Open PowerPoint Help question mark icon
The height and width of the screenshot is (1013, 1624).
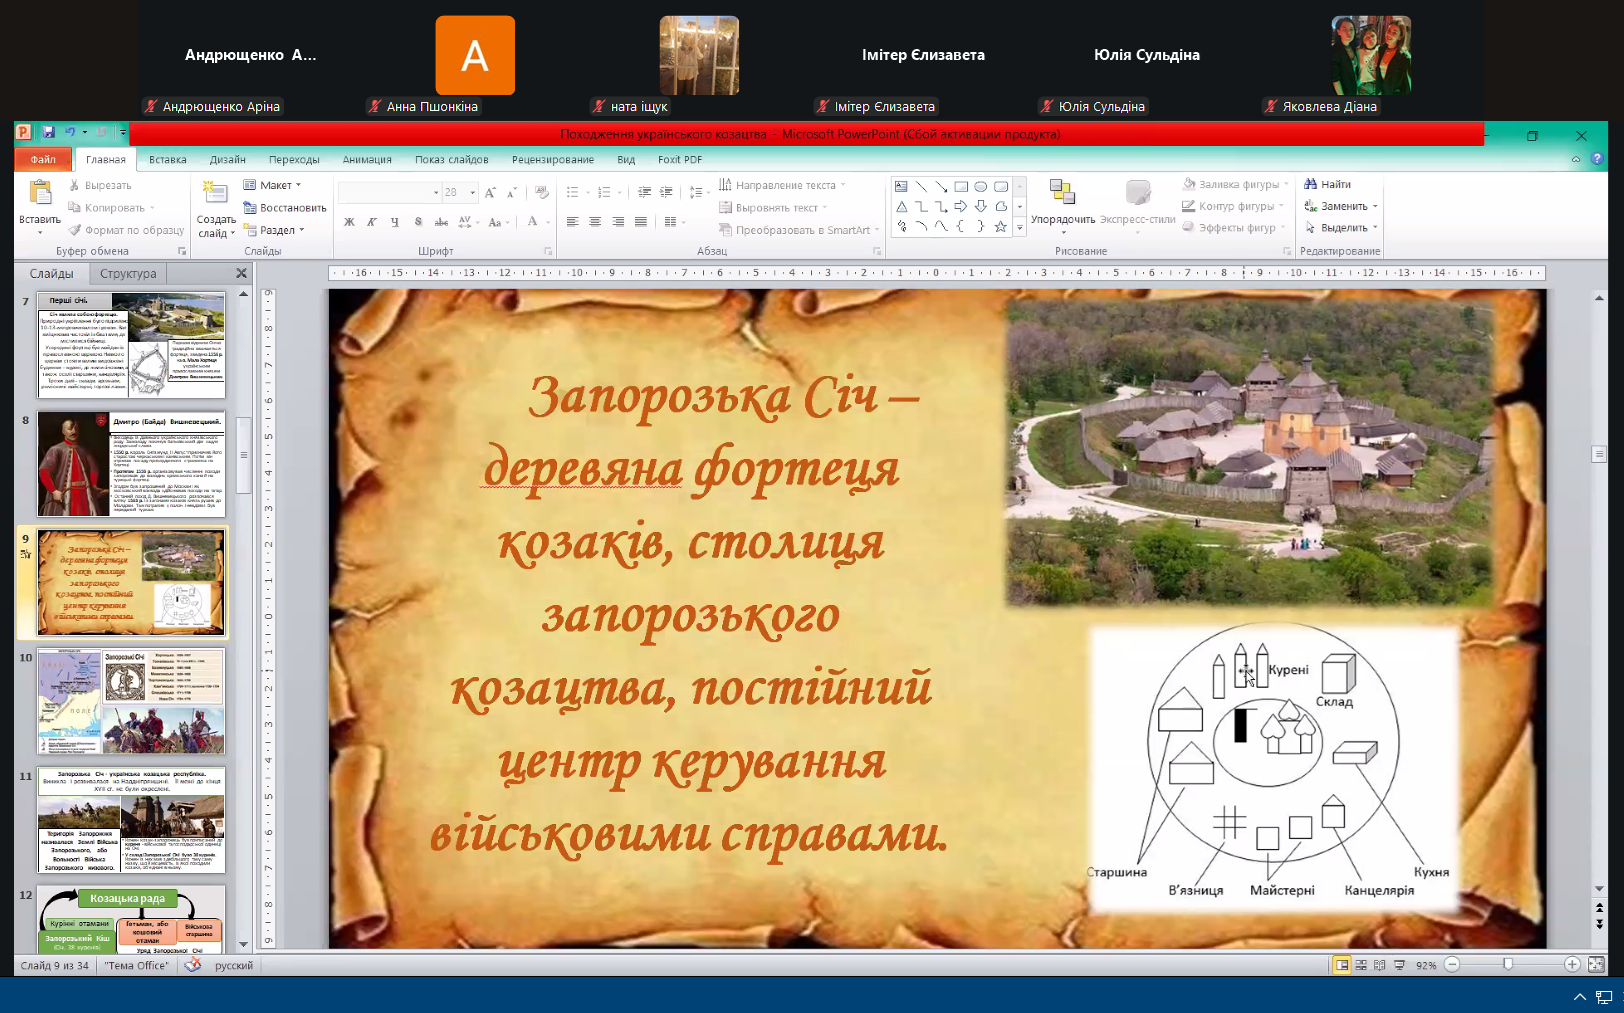coord(1597,159)
